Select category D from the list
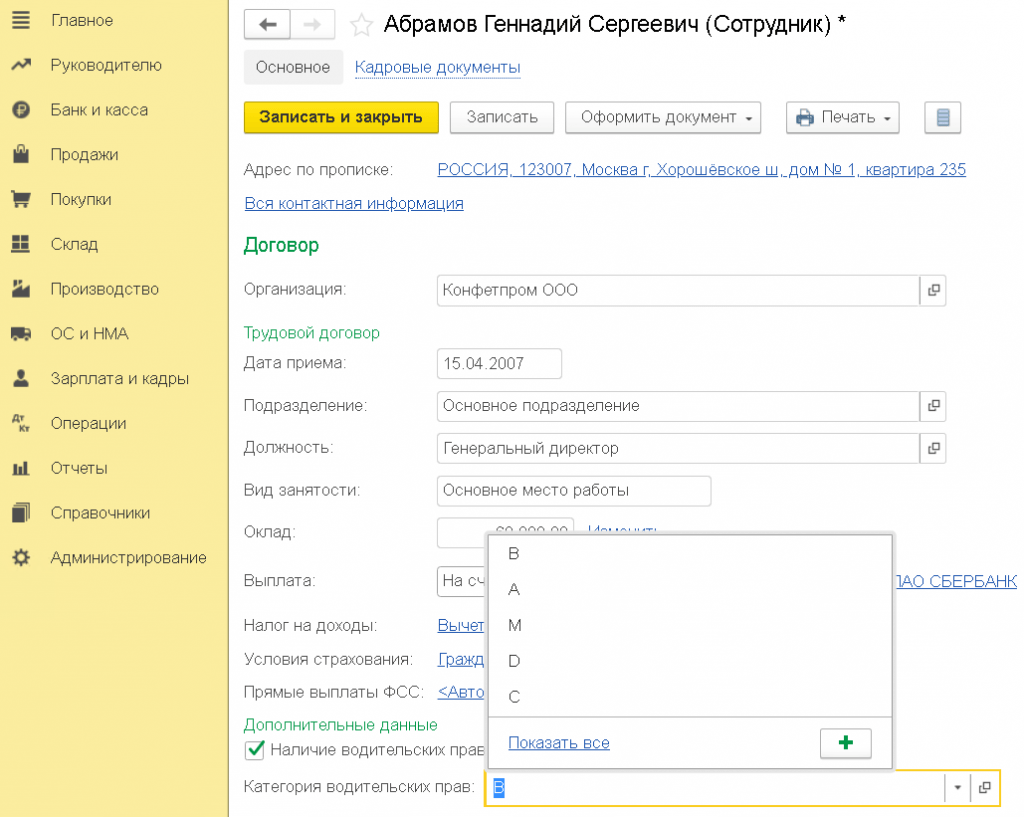This screenshot has height=817, width=1024. (514, 661)
